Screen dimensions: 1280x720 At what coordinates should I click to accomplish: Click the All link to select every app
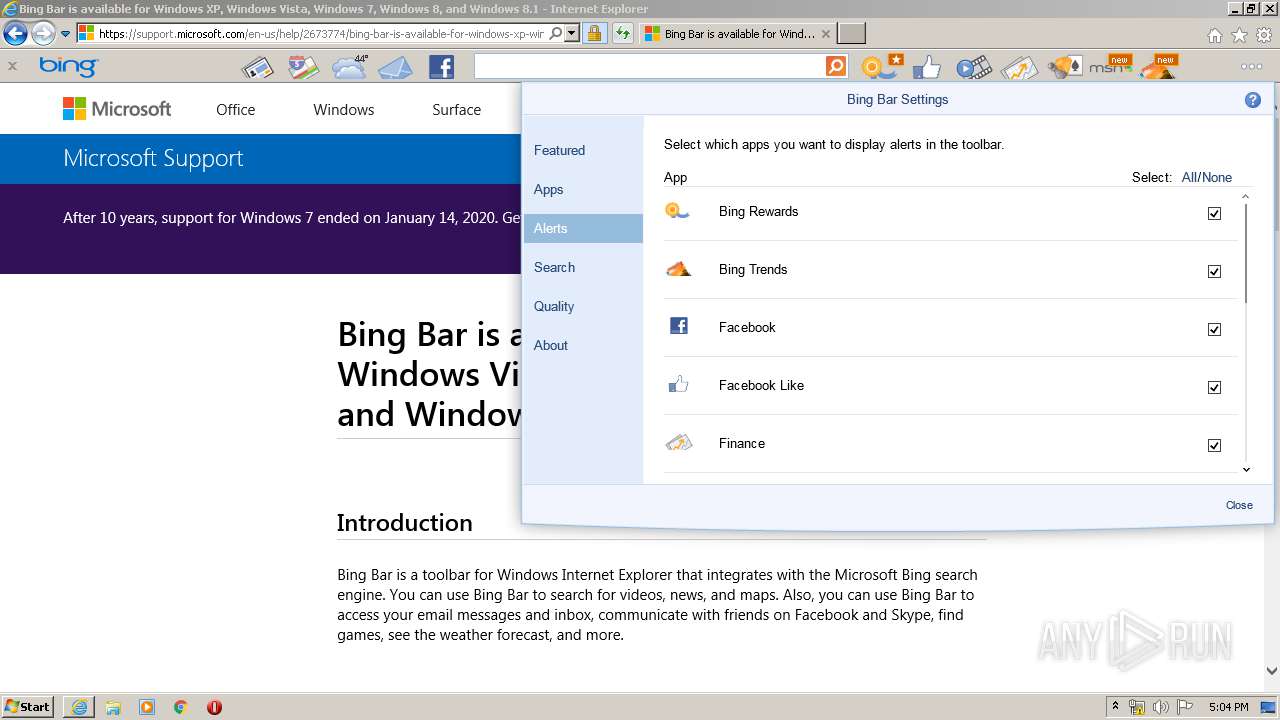[1189, 177]
